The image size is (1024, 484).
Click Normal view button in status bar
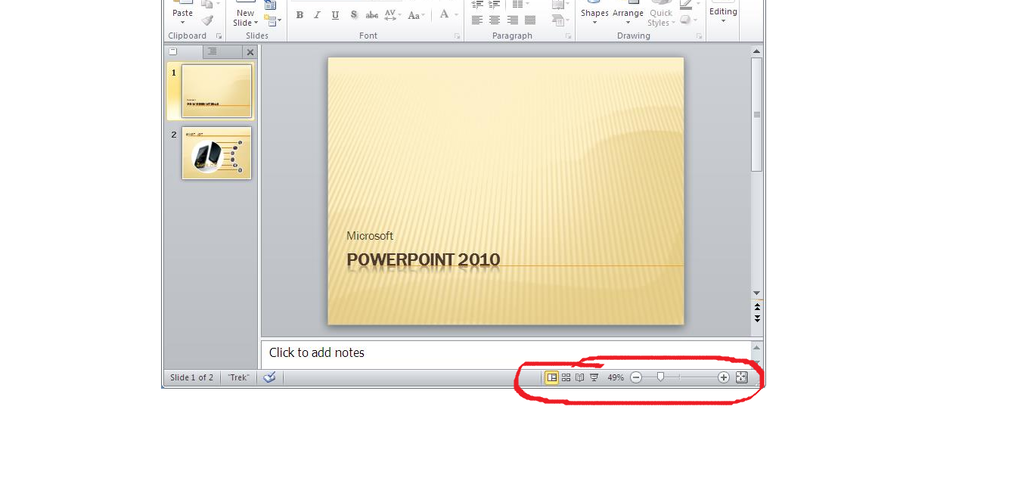(x=552, y=378)
